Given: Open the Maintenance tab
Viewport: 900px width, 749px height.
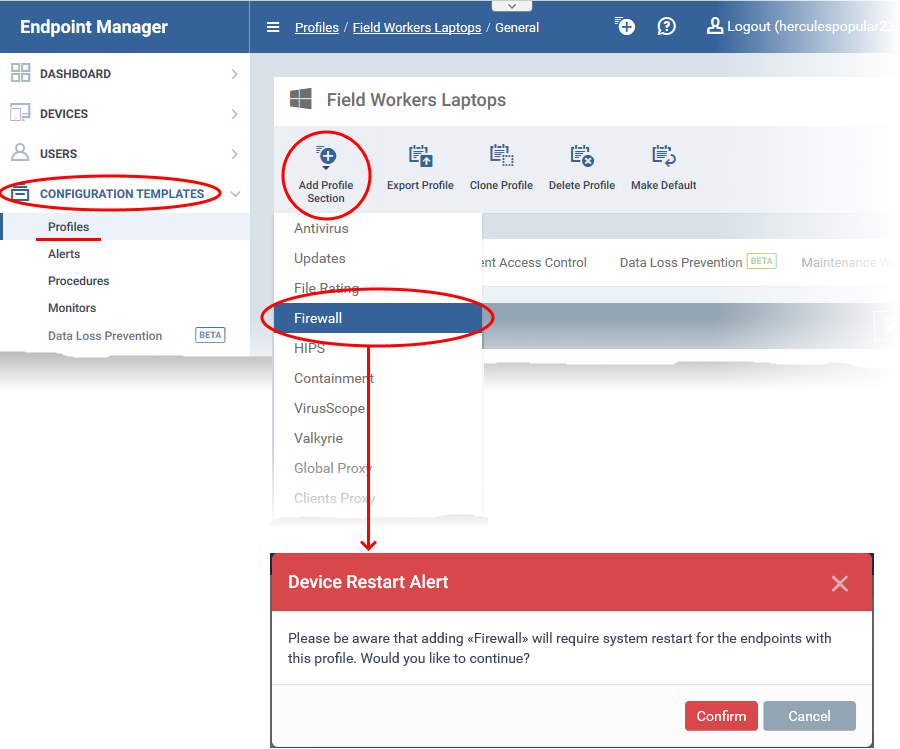Looking at the screenshot, I should pyautogui.click(x=848, y=263).
